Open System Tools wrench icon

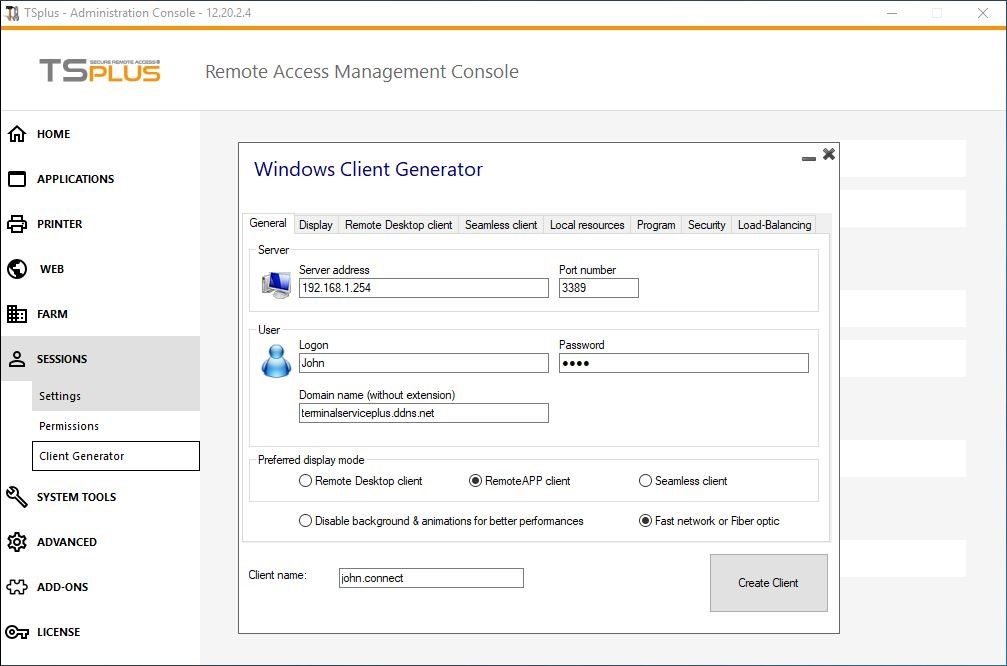[17, 496]
